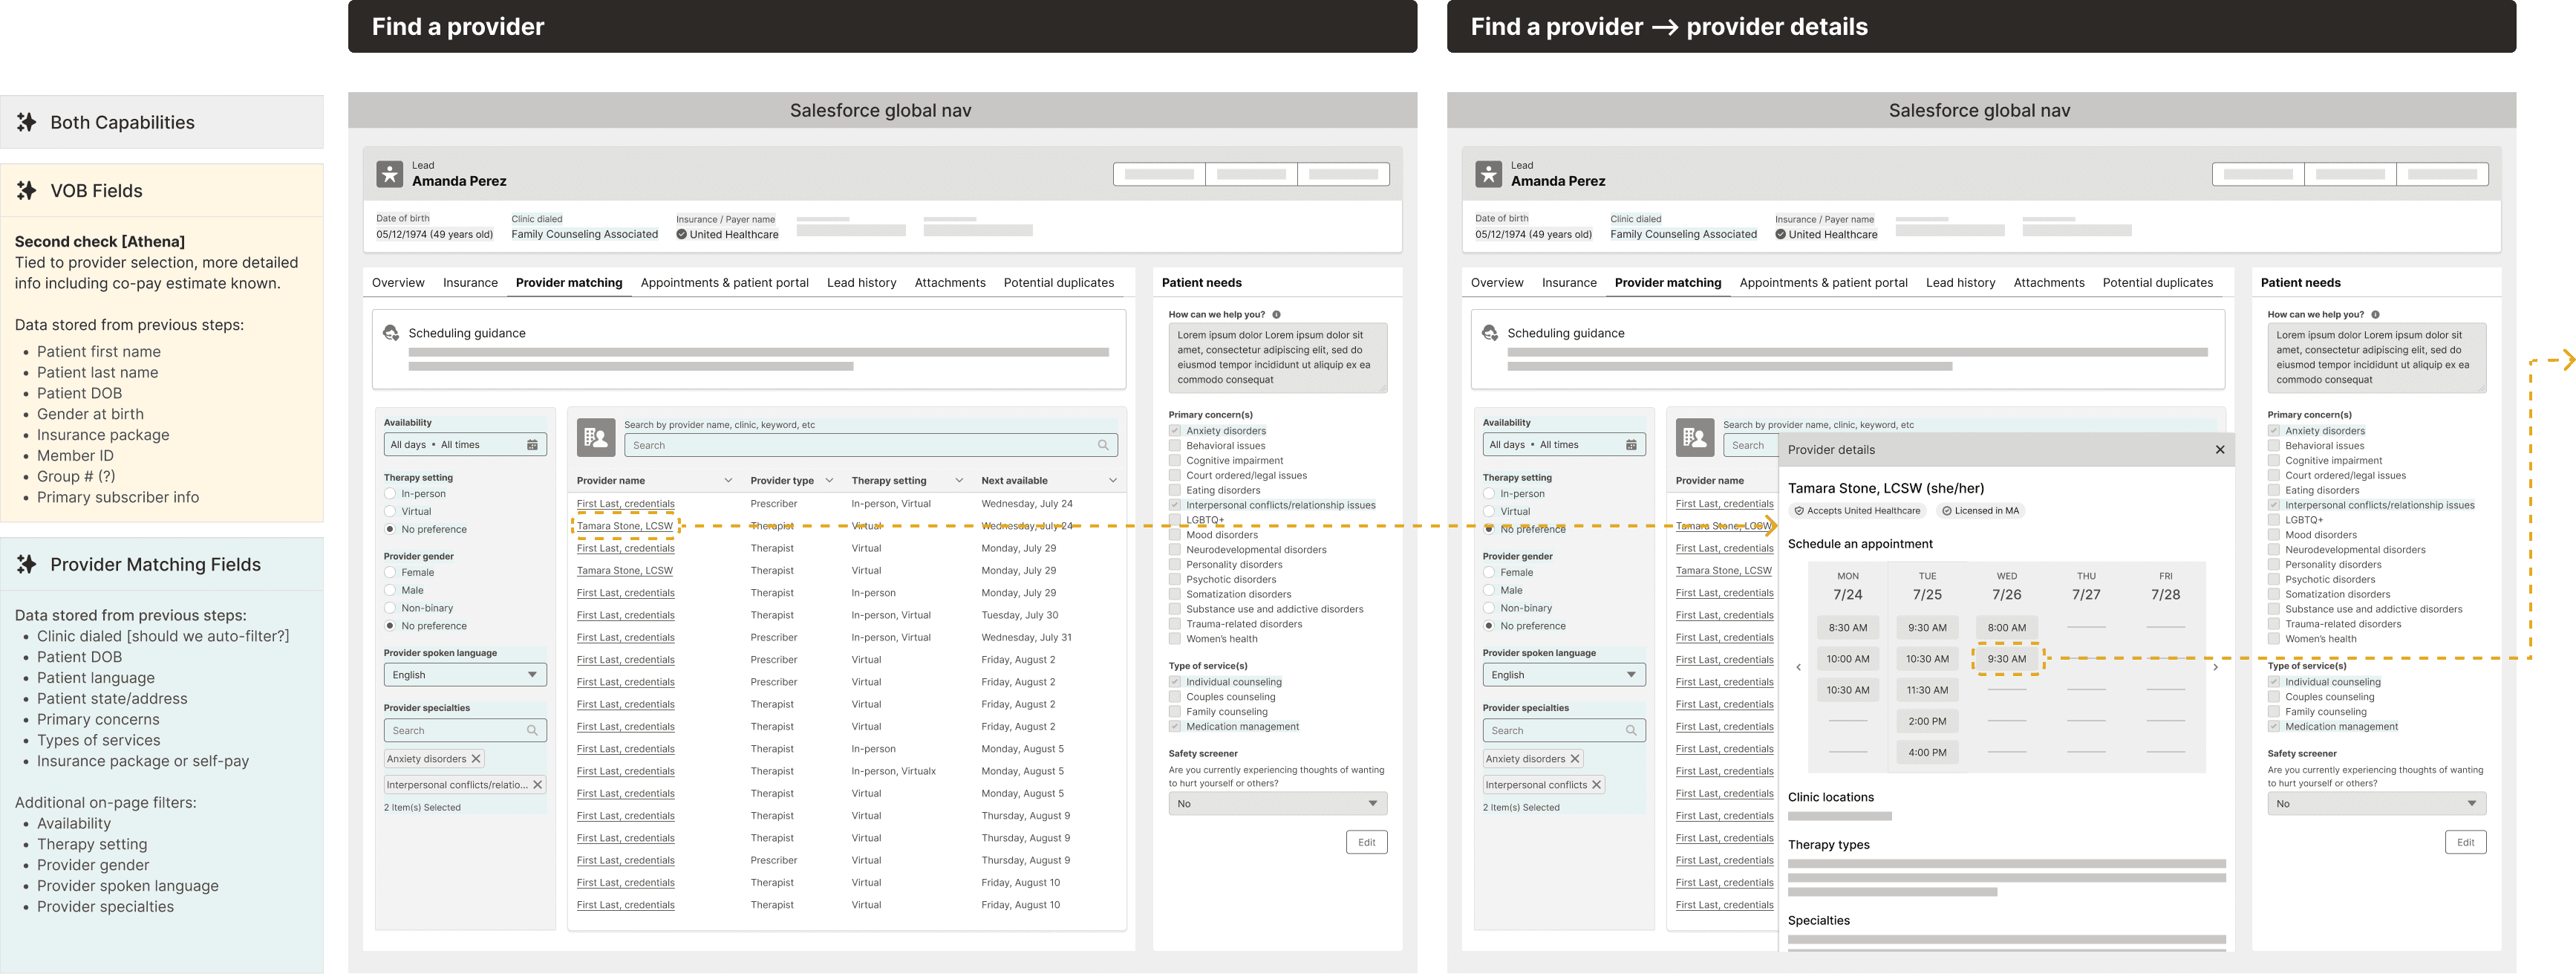Expand the Provider name column chevron on Find a provider screen
The width and height of the screenshot is (2576, 974).
(728, 481)
